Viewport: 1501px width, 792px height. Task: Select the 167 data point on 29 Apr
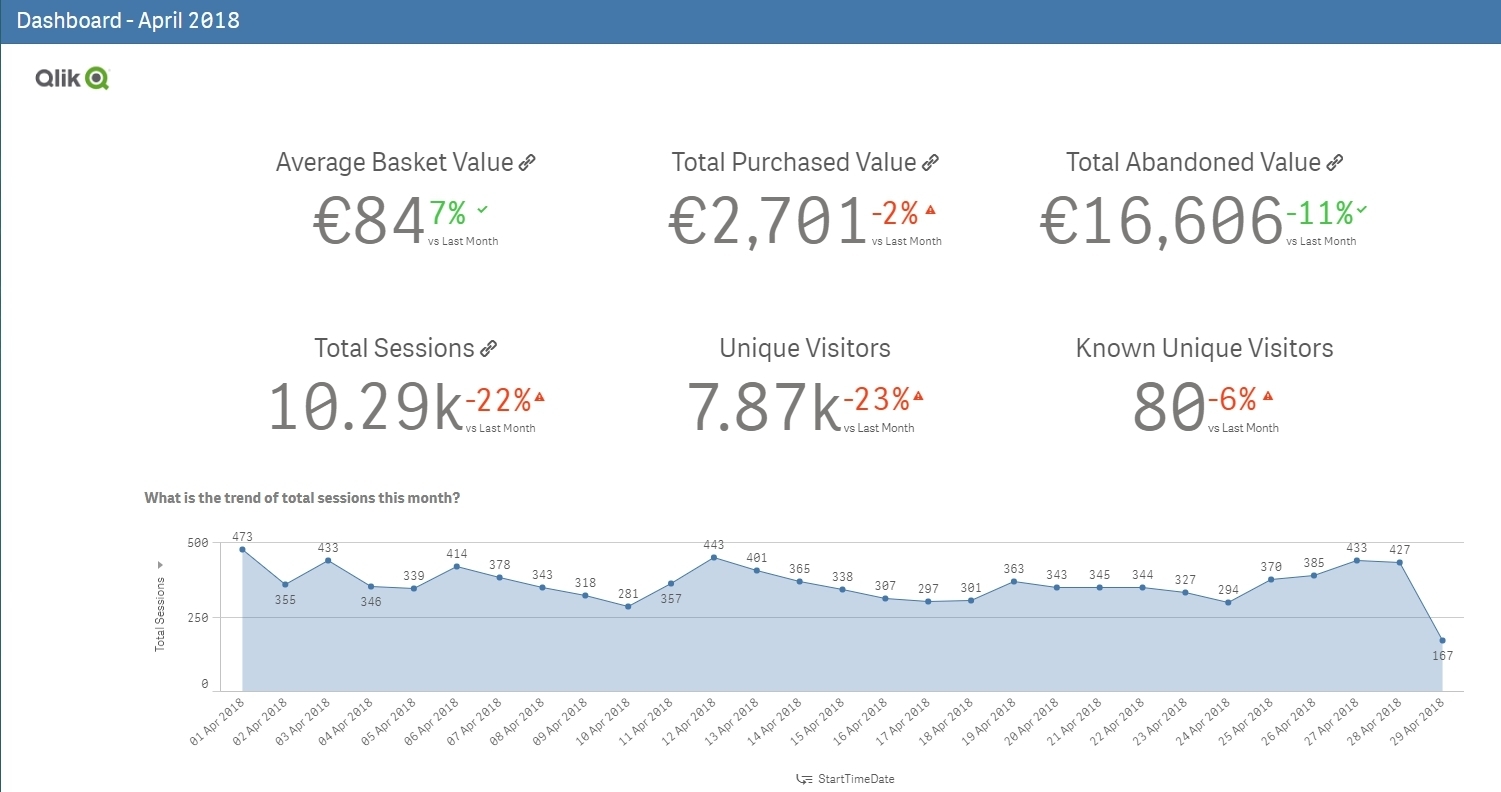coord(1442,640)
